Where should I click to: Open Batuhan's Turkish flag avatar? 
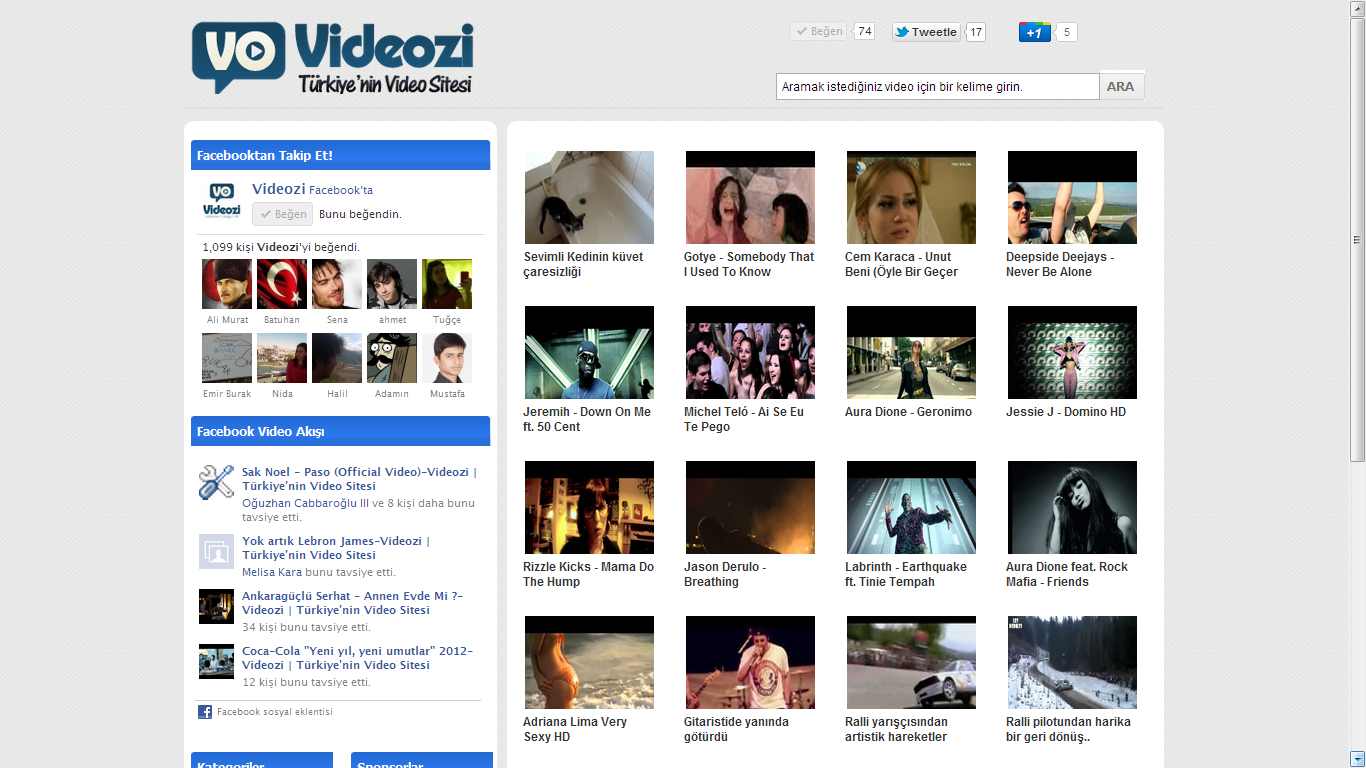(282, 284)
